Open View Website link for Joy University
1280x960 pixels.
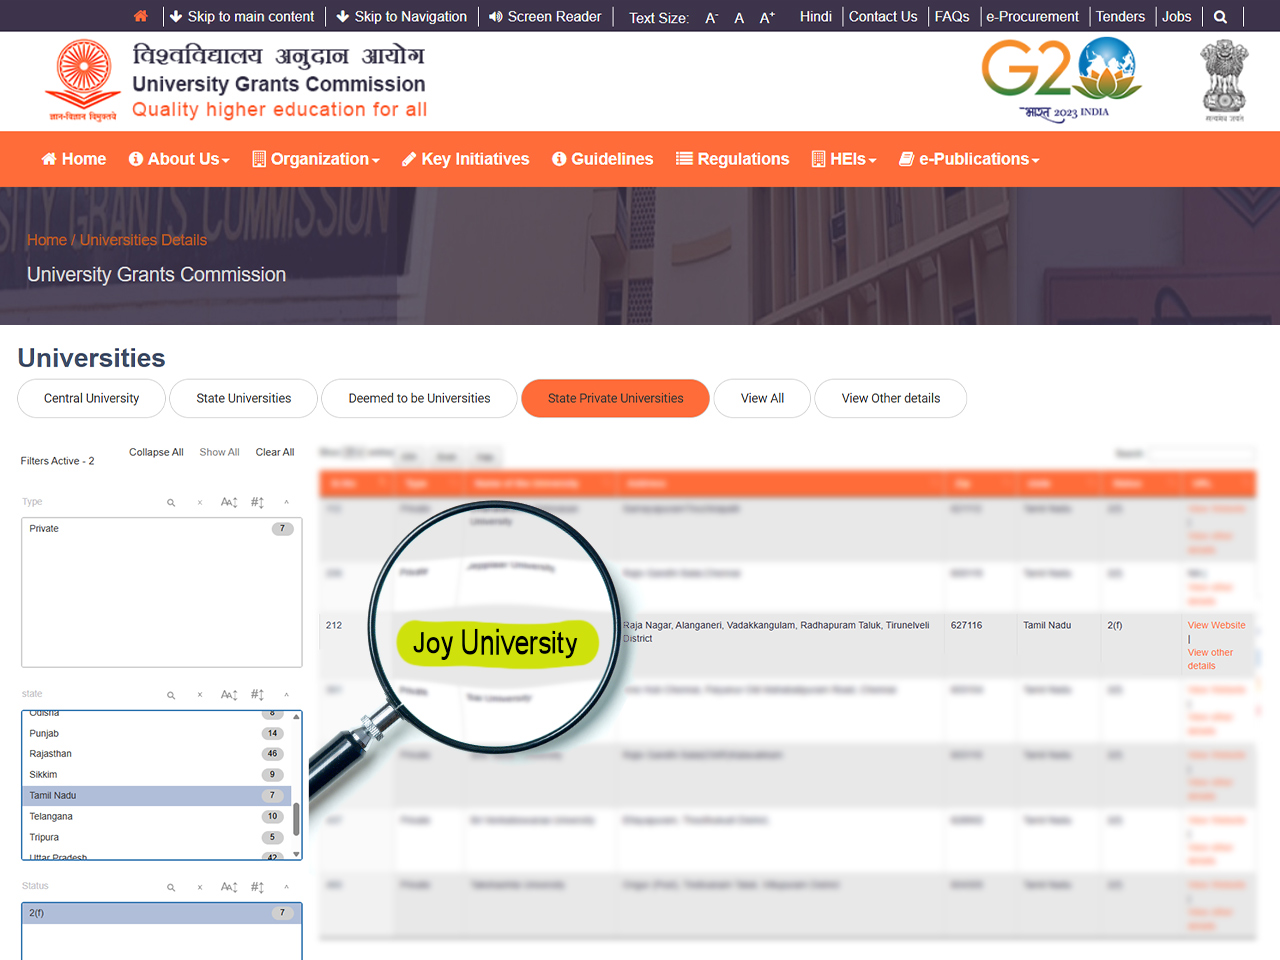[x=1216, y=625]
